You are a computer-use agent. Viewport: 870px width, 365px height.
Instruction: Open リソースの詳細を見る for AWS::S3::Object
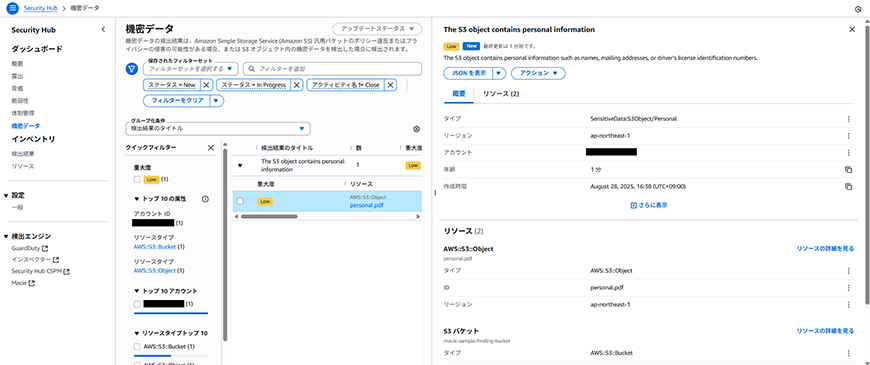pyautogui.click(x=826, y=249)
